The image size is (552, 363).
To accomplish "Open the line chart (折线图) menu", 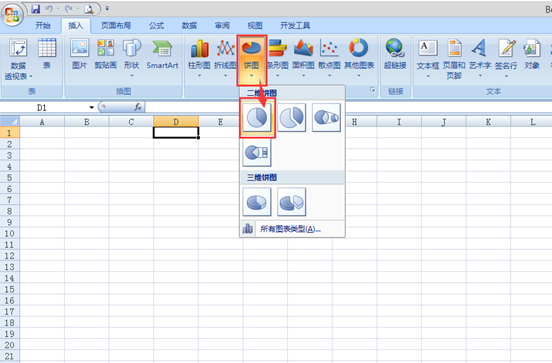I will click(x=225, y=58).
